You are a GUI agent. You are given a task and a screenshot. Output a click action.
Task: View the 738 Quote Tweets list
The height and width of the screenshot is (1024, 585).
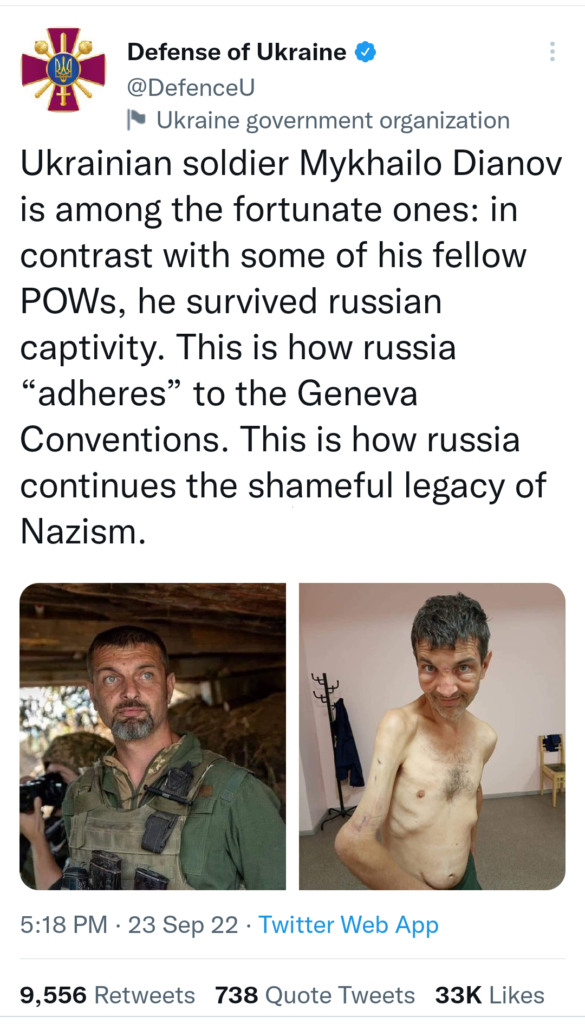(x=315, y=995)
